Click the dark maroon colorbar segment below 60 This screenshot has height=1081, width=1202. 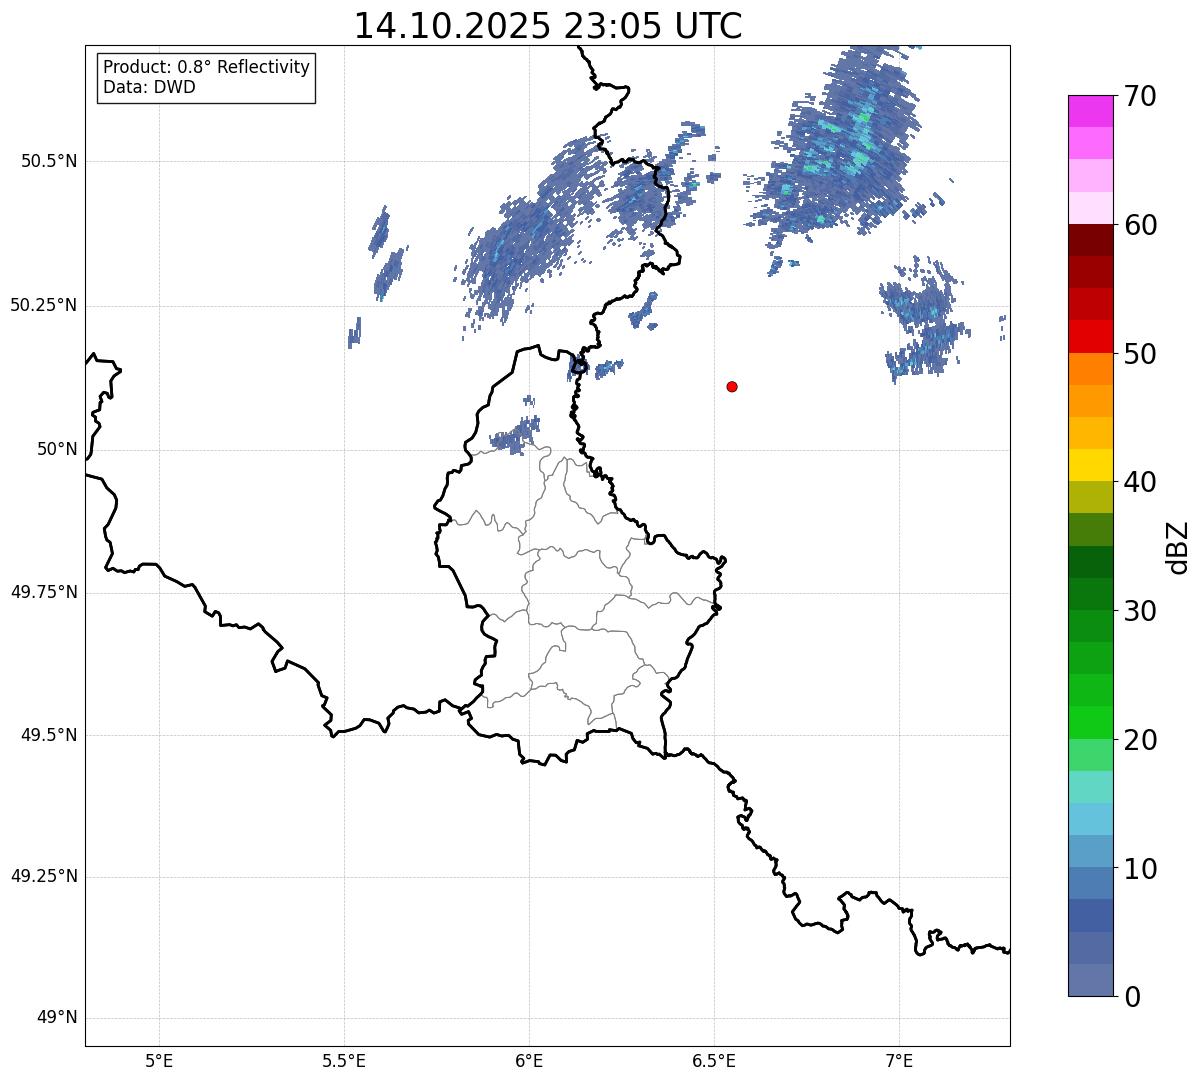coord(1091,240)
